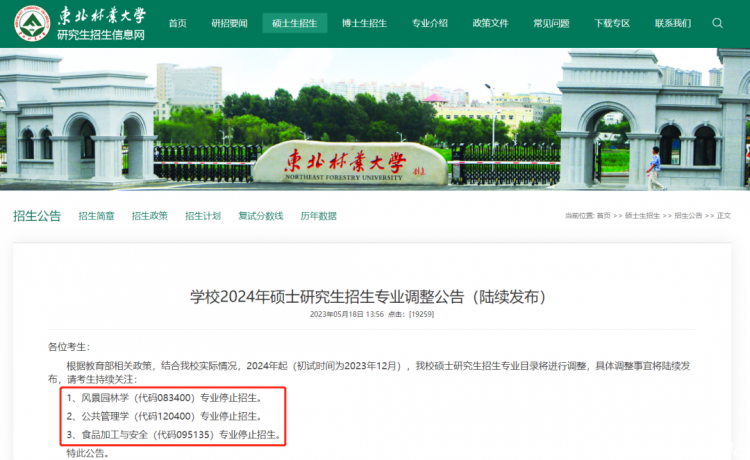The image size is (750, 460).
Task: Open 常见问题 in the navigation bar
Action: pyautogui.click(x=551, y=23)
